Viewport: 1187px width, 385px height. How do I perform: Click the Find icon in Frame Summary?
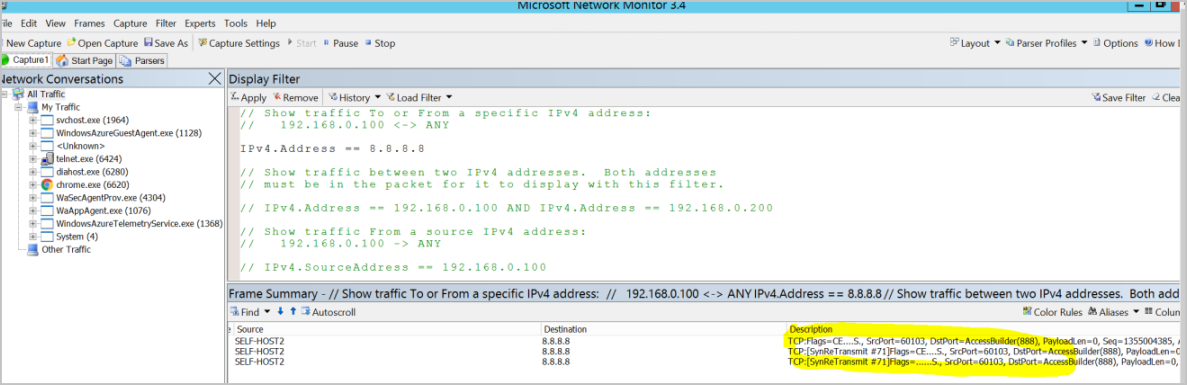(x=235, y=312)
